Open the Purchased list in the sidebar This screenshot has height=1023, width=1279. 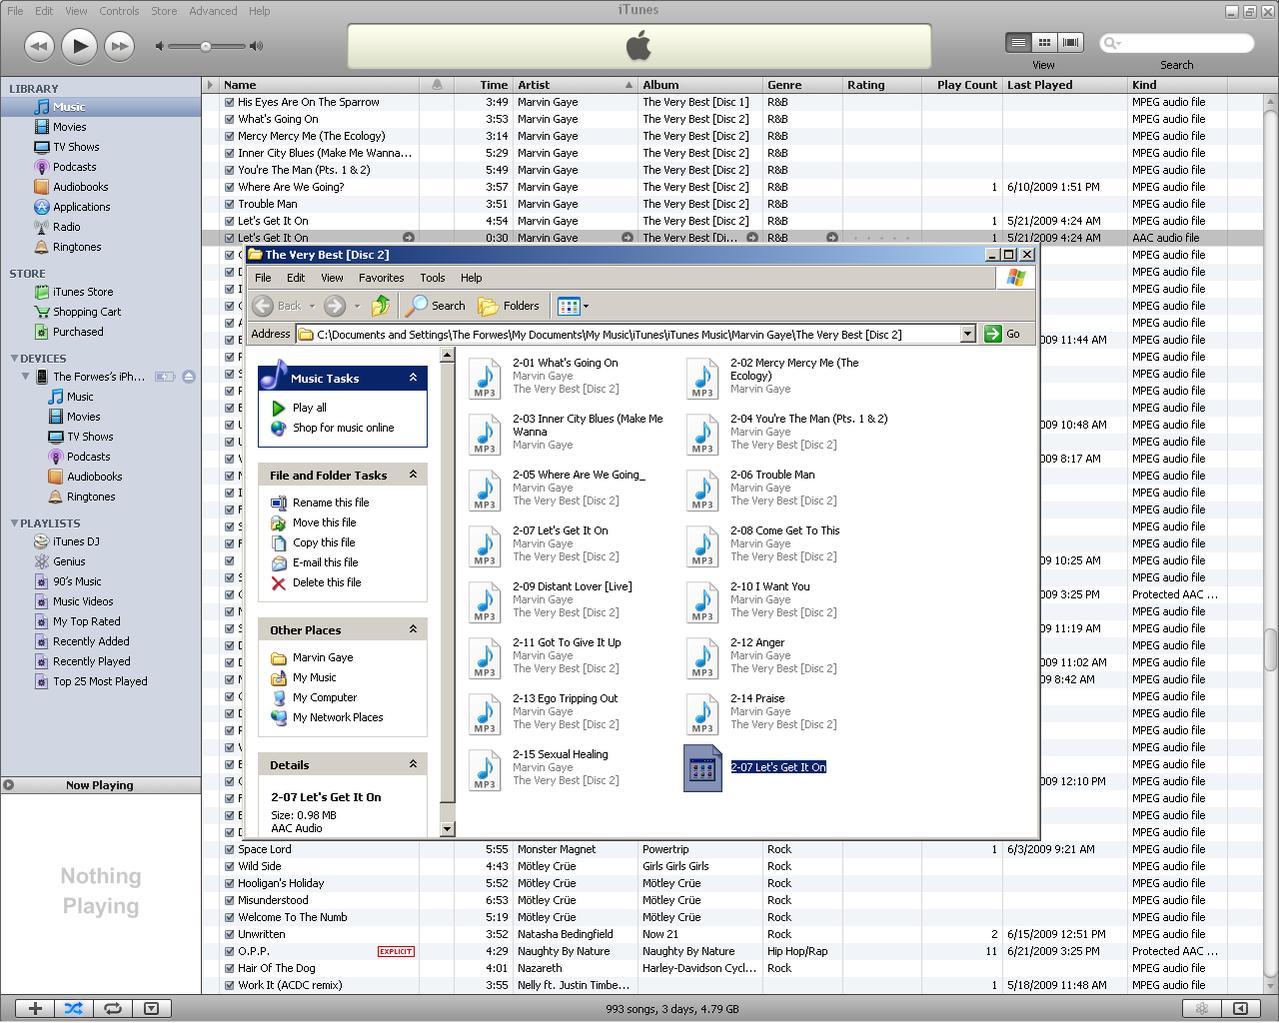(x=78, y=332)
